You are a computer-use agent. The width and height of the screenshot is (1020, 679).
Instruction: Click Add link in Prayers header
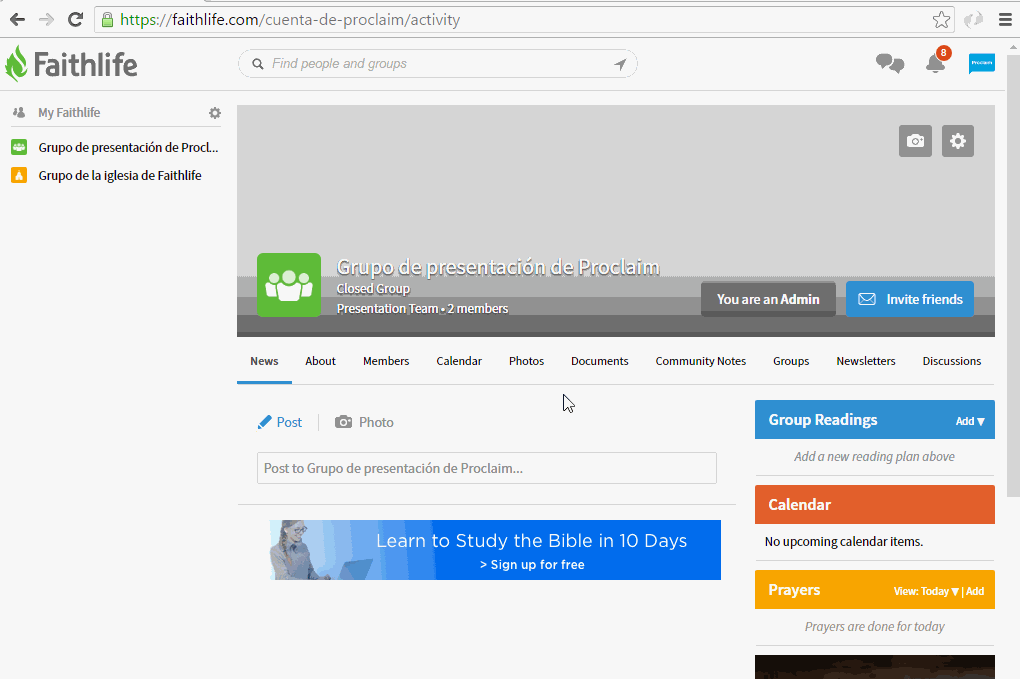(975, 591)
